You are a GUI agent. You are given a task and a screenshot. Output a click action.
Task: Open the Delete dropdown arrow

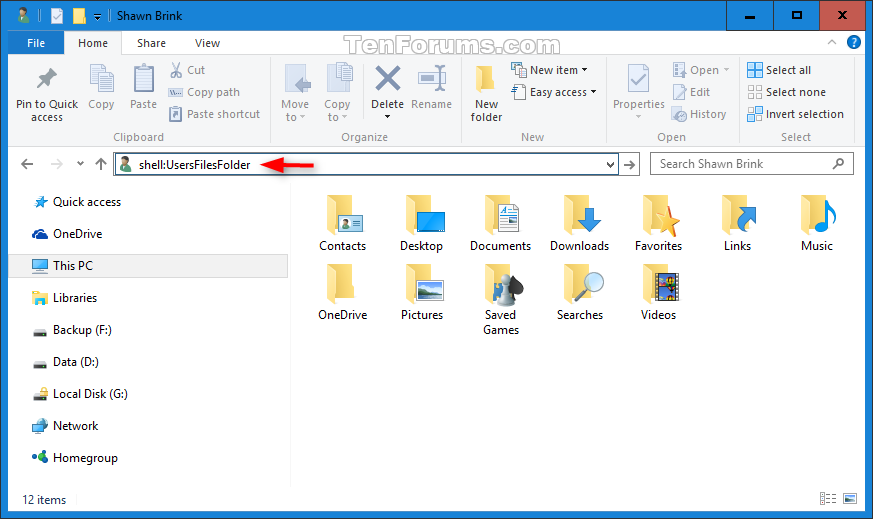[388, 117]
